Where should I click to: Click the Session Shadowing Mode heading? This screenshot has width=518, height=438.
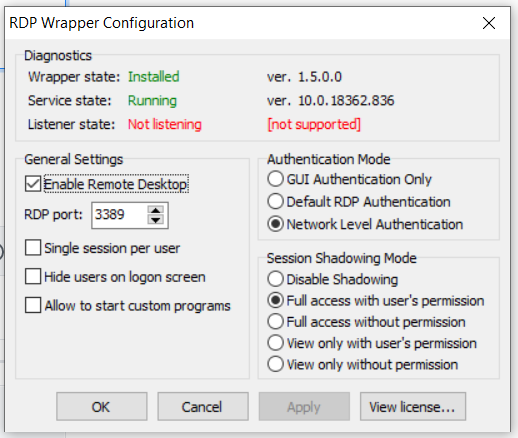342,258
